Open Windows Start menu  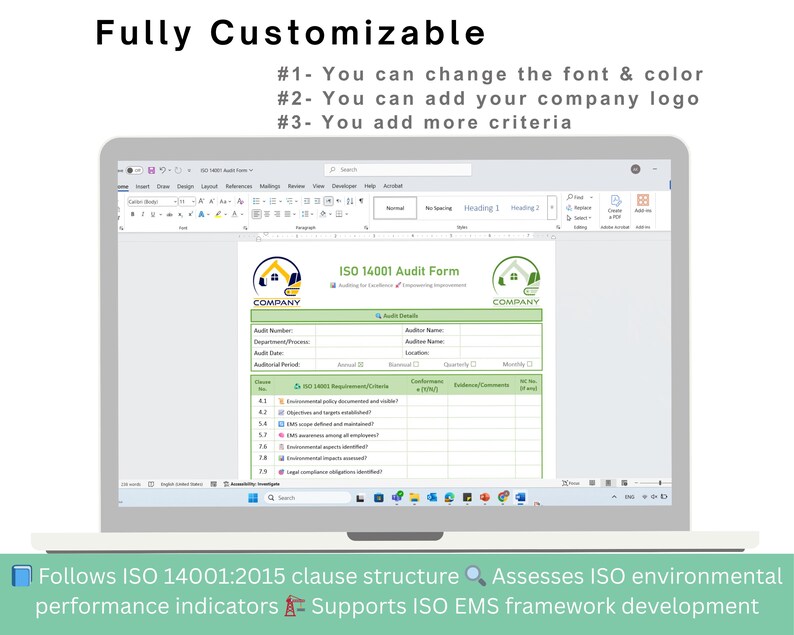coord(253,498)
